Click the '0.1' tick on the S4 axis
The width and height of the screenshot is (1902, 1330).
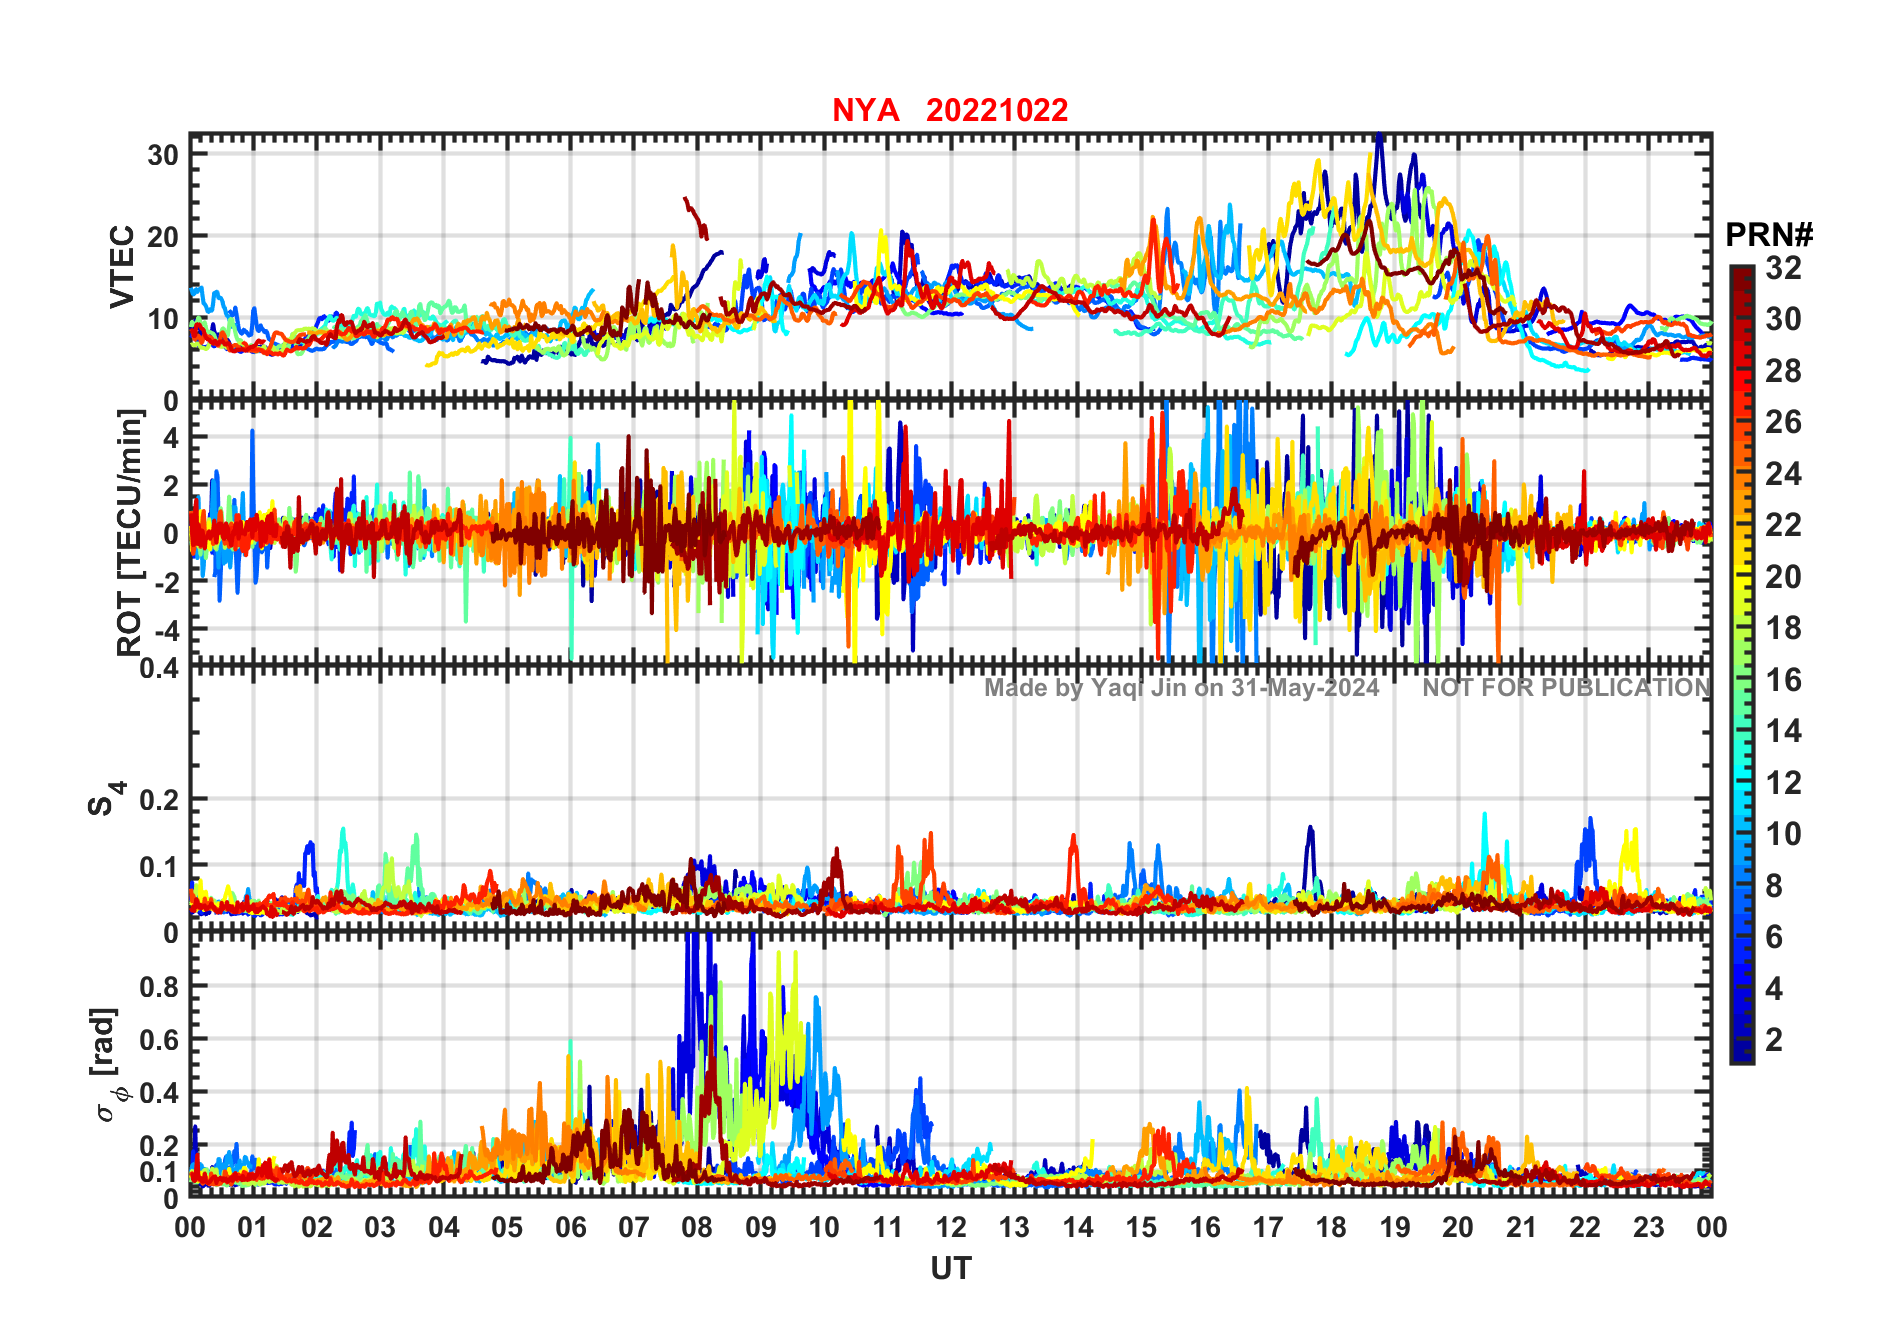[x=160, y=866]
